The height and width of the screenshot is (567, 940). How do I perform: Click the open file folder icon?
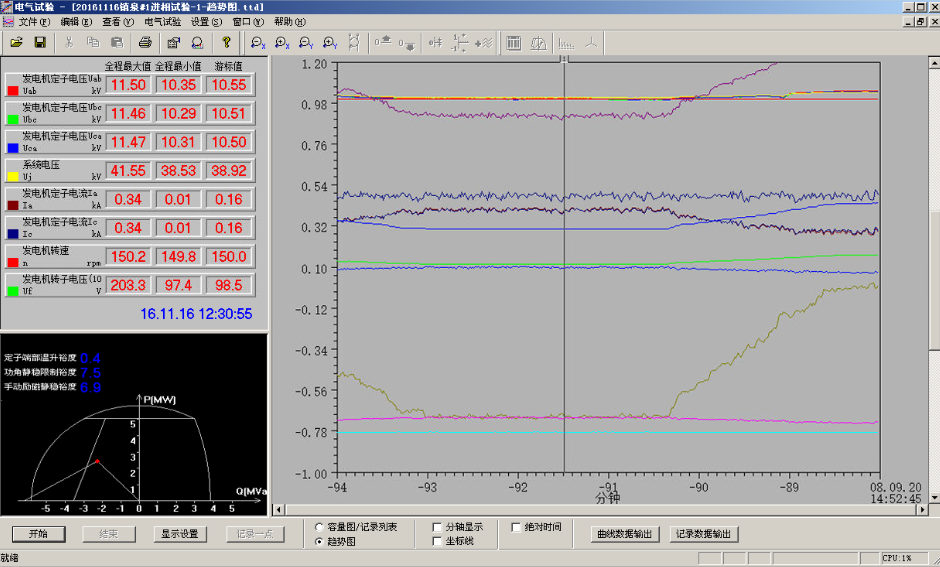(17, 43)
